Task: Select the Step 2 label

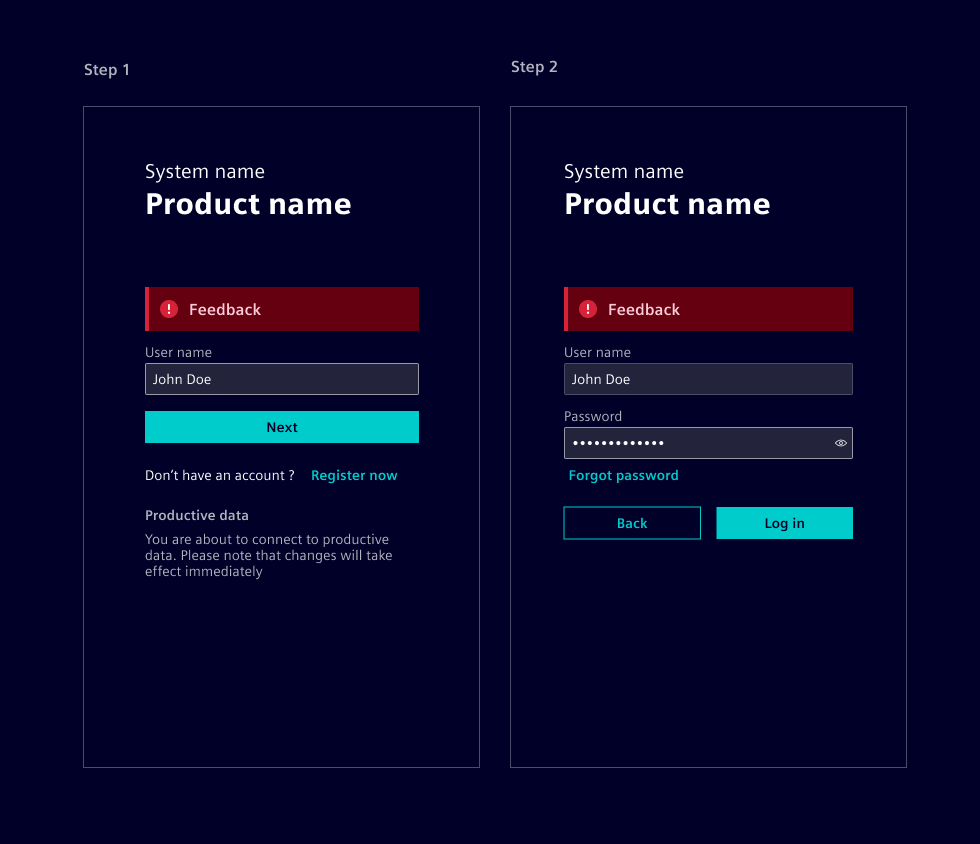Action: 534,66
